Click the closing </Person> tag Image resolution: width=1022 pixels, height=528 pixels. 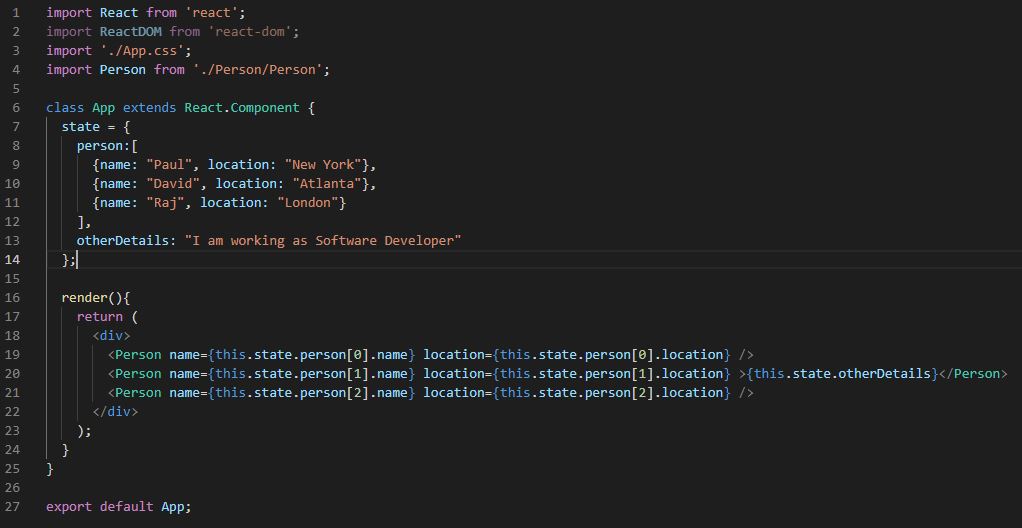click(973, 374)
